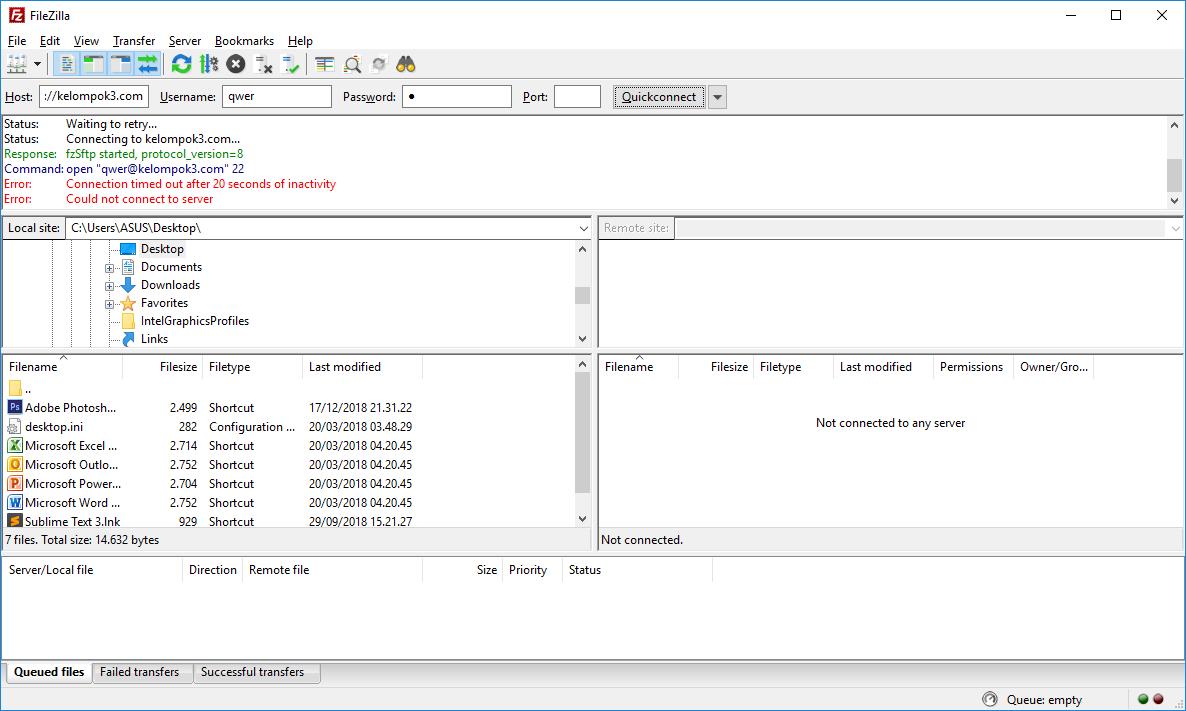Open the Site Manager icon
Screen dimensions: 1186x711
click(x=17, y=65)
